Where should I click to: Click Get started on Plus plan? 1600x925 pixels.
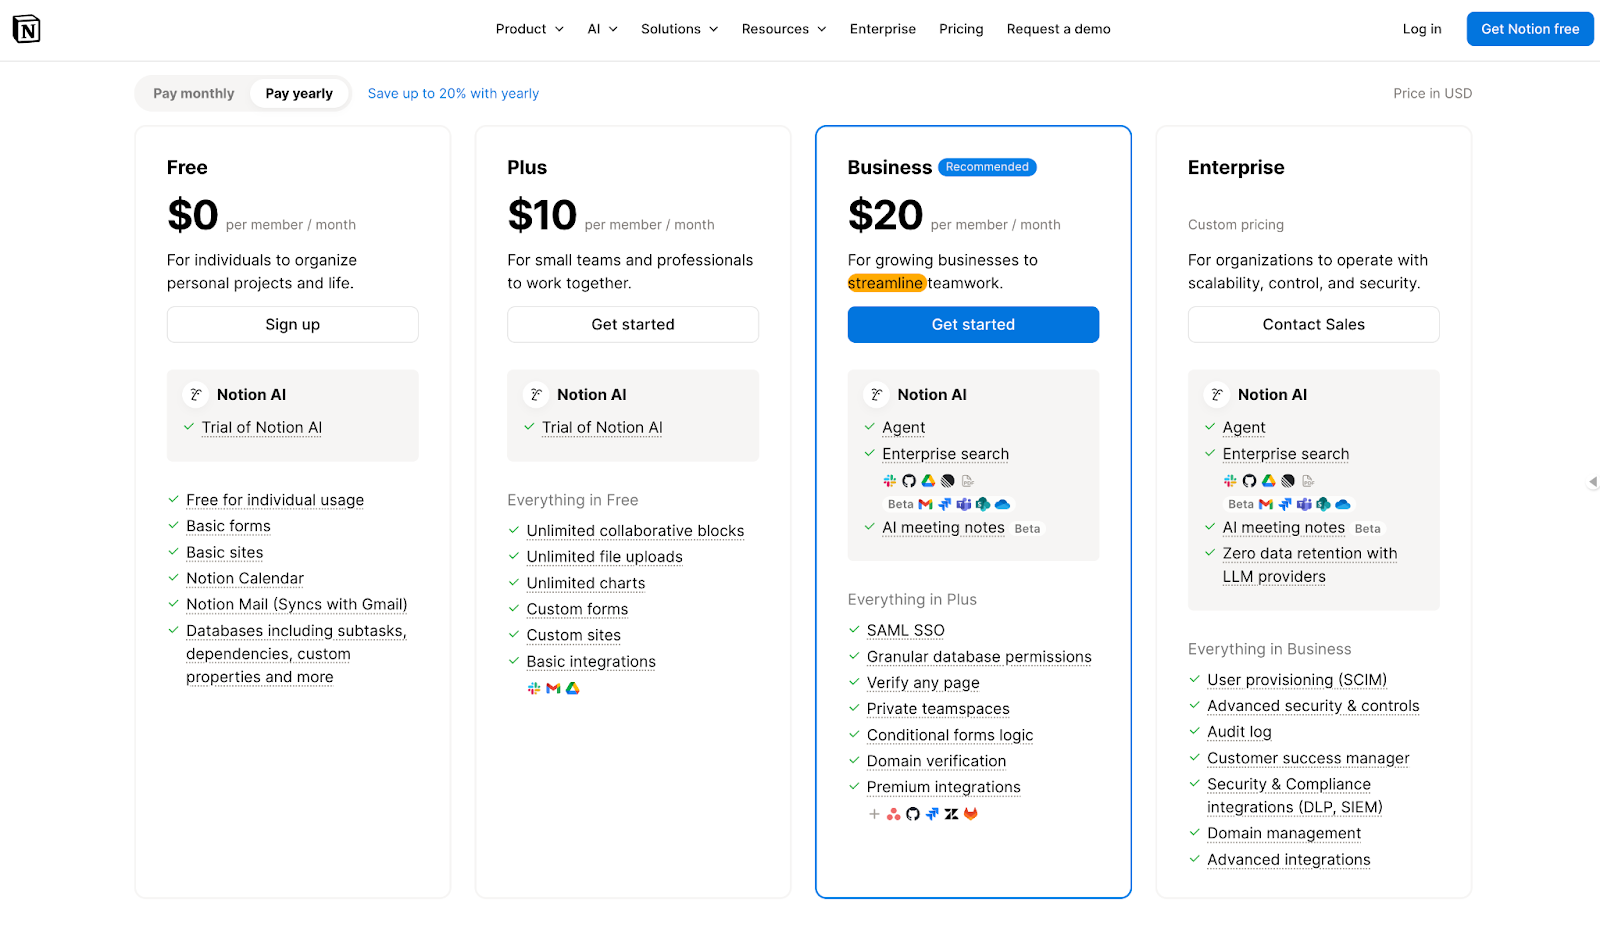coord(633,324)
